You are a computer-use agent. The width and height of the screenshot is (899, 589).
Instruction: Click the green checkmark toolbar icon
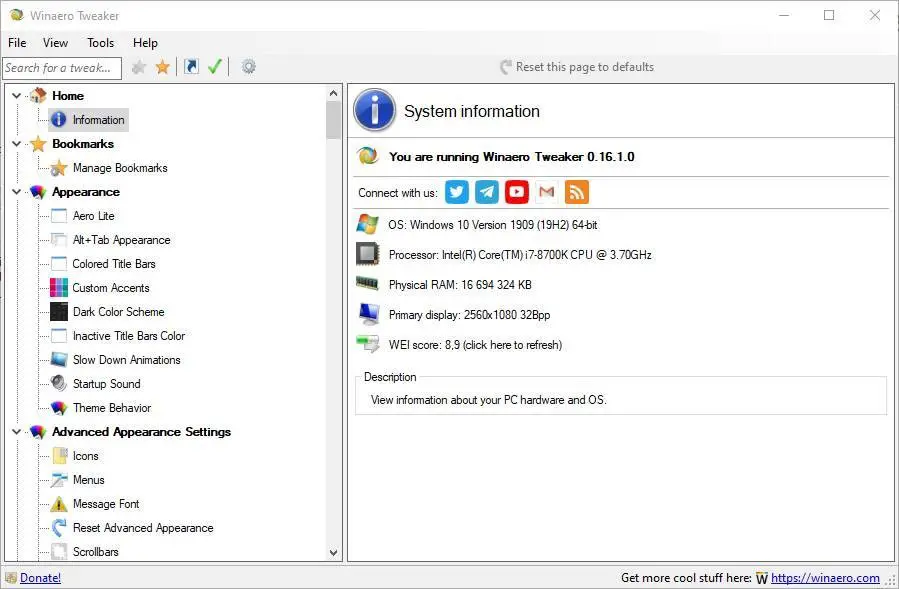tap(215, 67)
